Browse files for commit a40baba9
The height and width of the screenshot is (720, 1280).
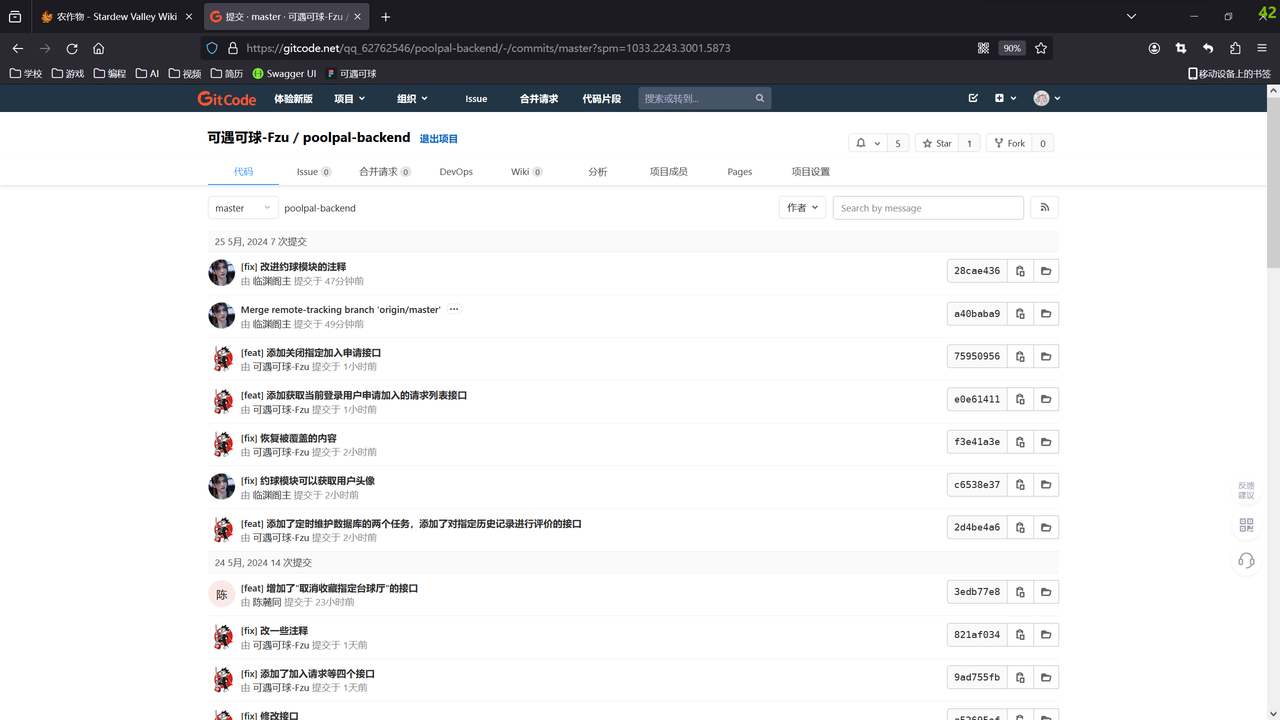pos(1046,314)
